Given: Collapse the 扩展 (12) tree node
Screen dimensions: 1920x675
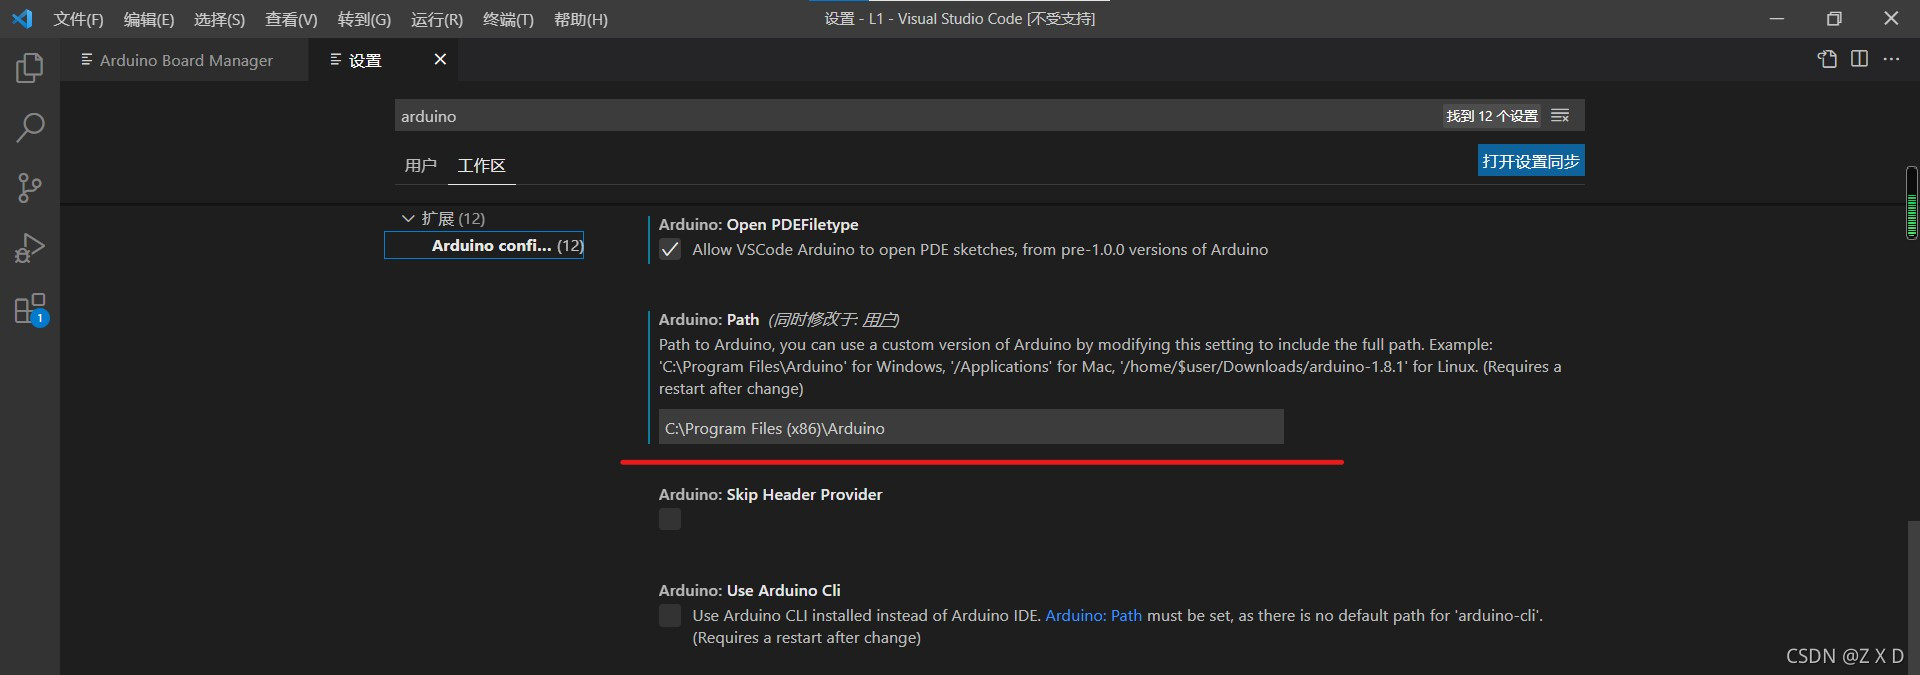Looking at the screenshot, I should [x=408, y=218].
